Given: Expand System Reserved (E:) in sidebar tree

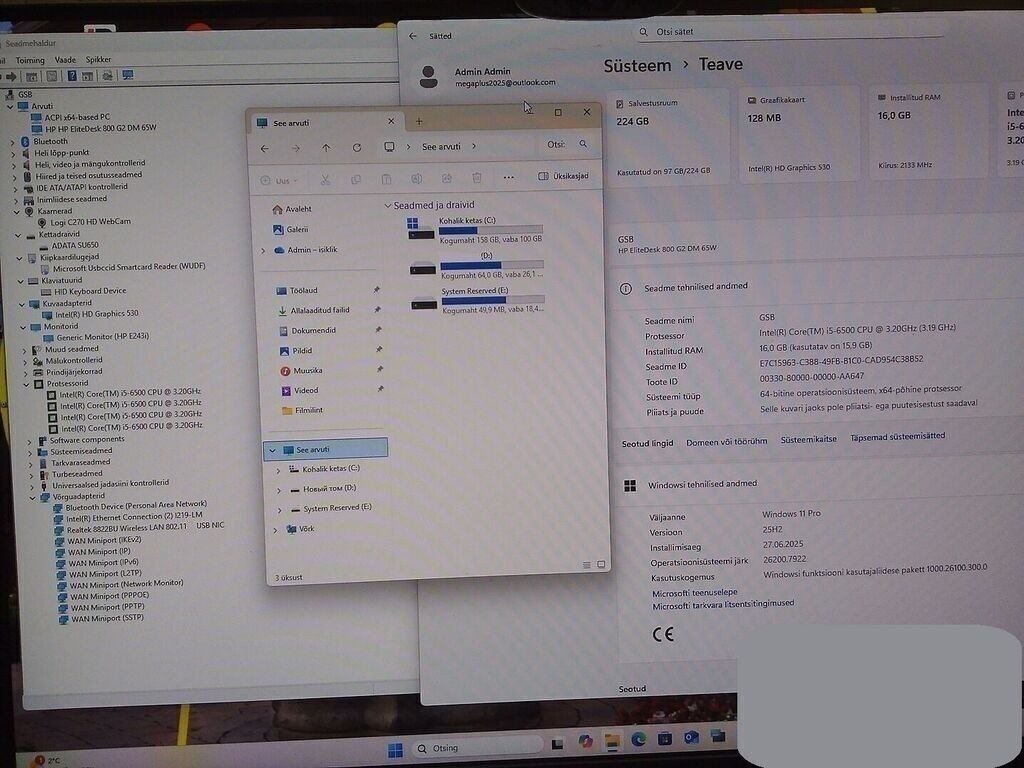Looking at the screenshot, I should 280,510.
